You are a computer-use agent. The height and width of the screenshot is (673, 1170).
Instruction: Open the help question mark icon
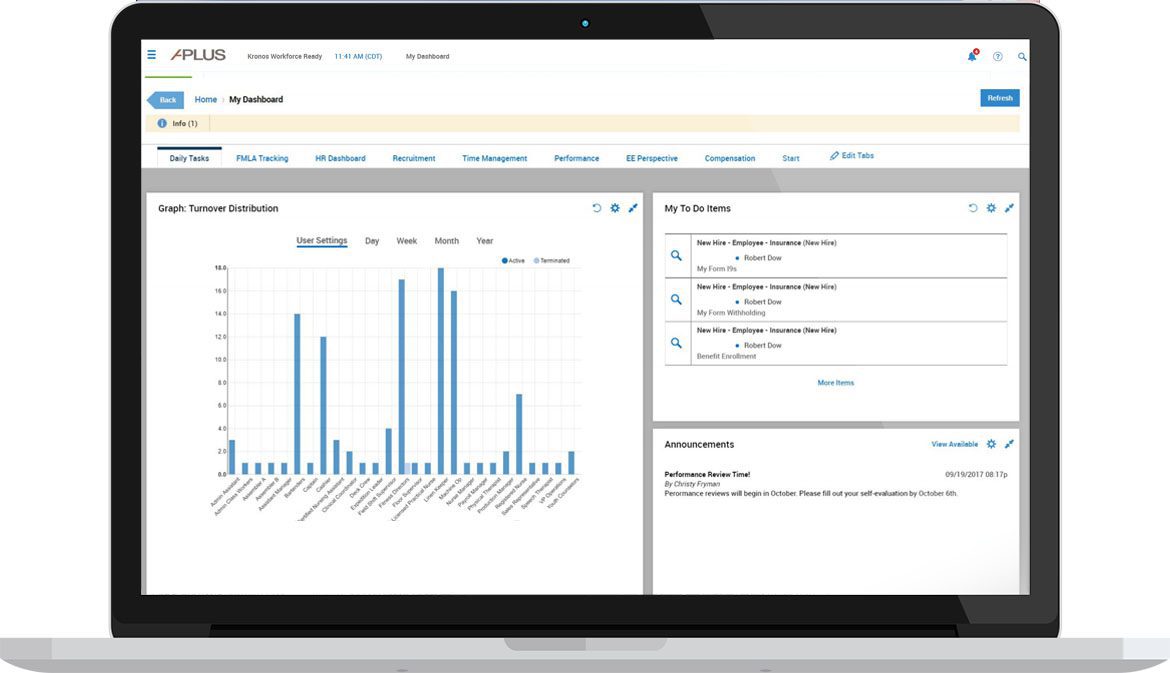tap(998, 56)
